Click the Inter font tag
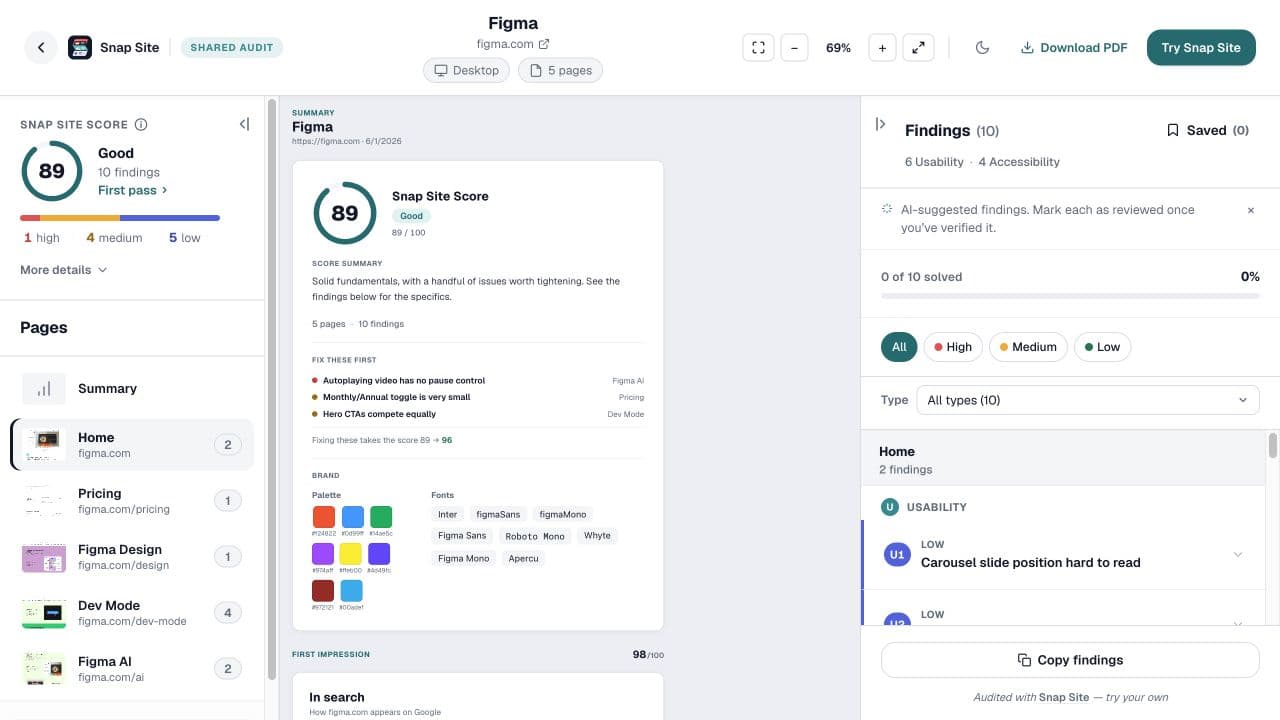Image resolution: width=1280 pixels, height=720 pixels. pos(448,514)
